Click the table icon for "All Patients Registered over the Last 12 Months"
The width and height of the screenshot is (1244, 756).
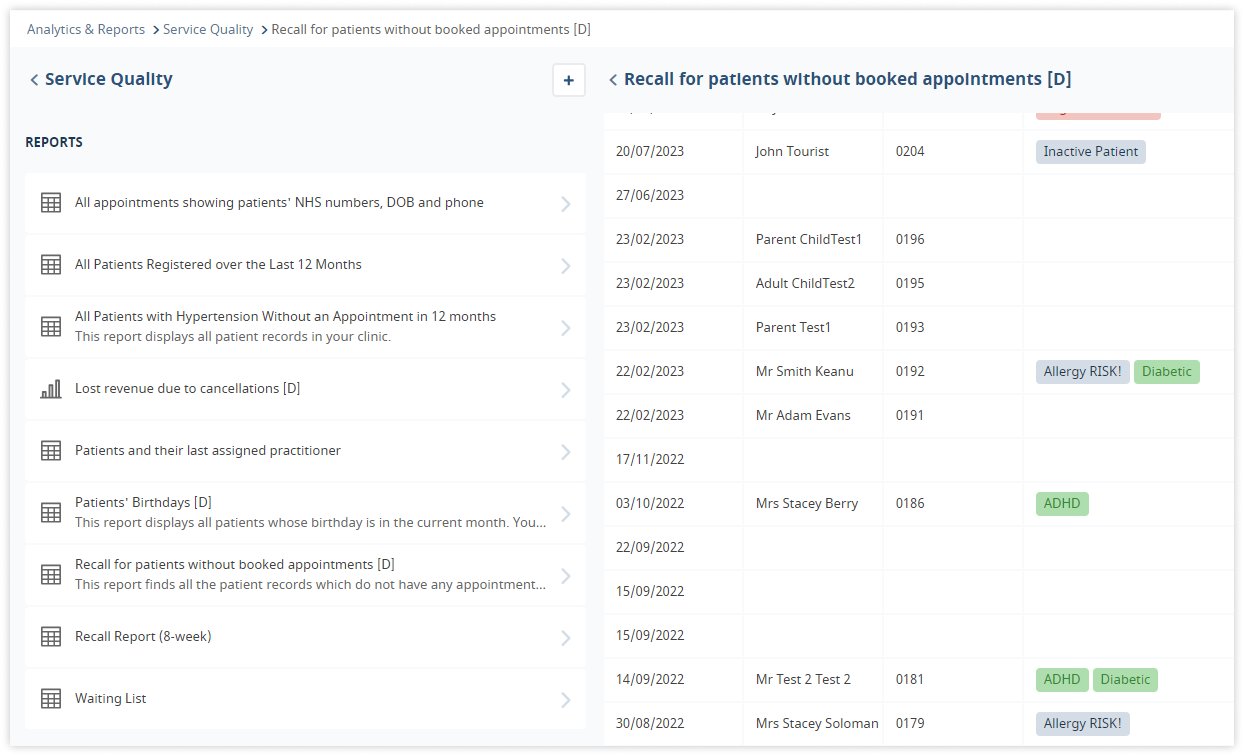[51, 265]
